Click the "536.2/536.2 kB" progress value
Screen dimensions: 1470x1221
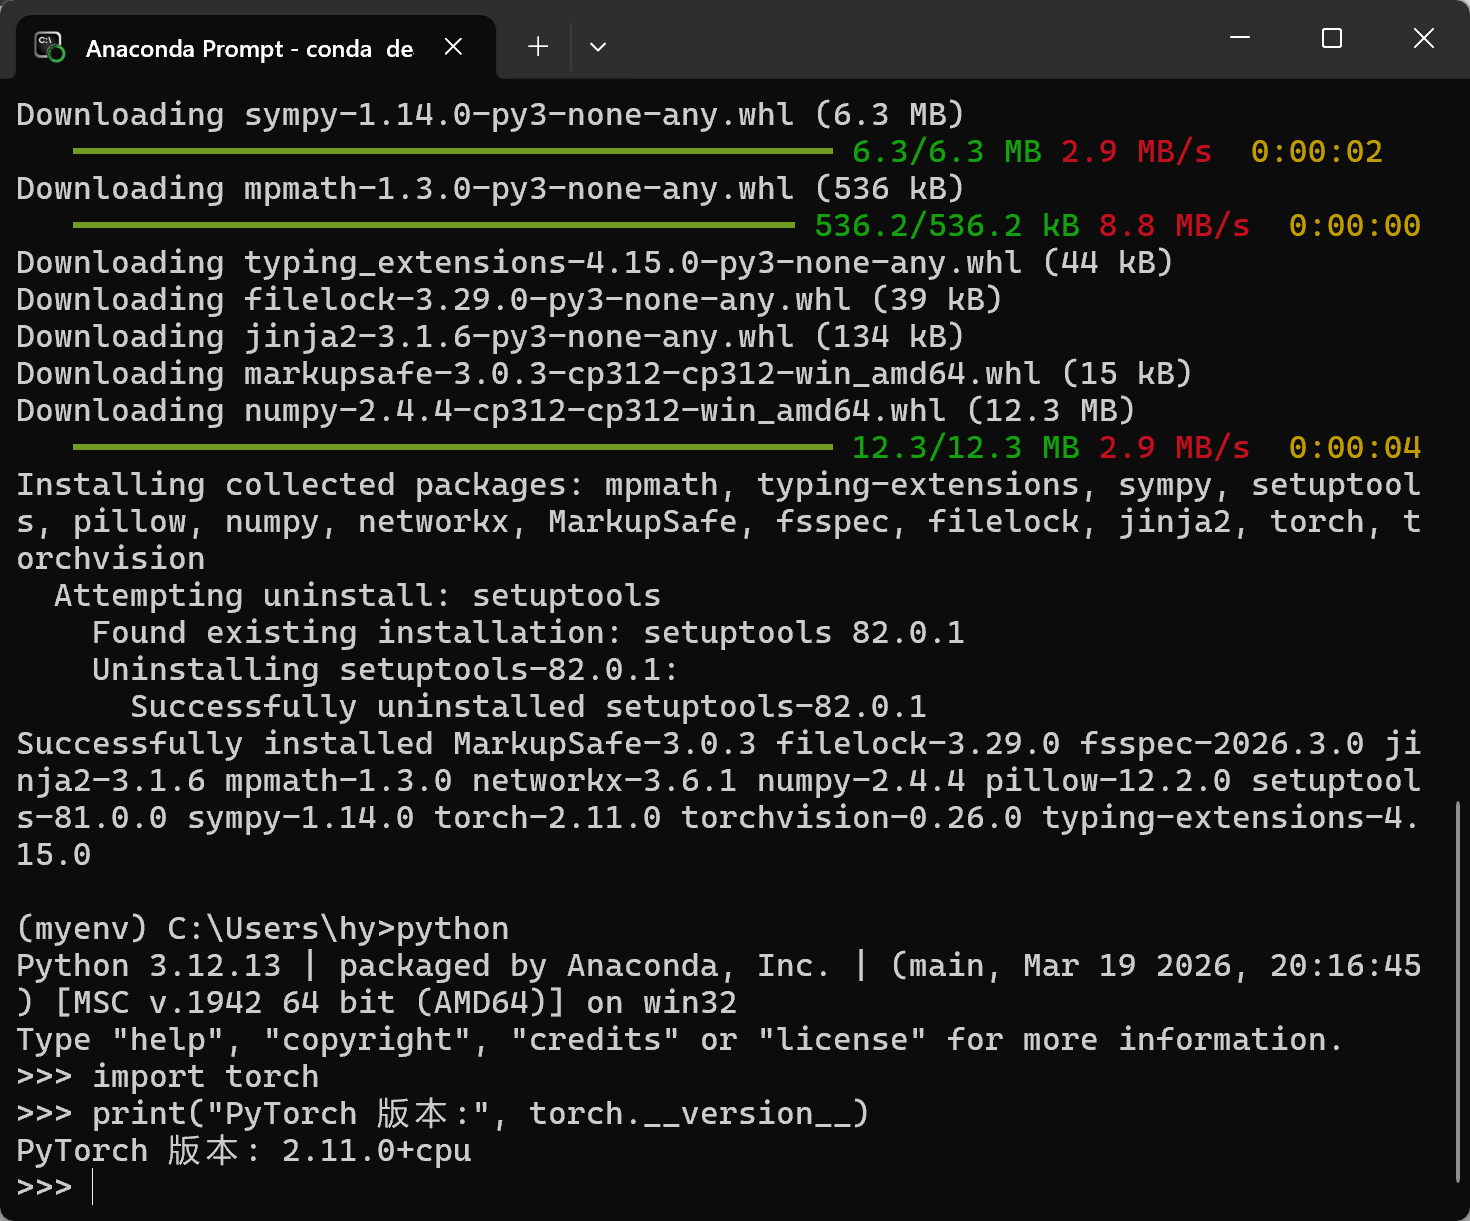pyautogui.click(x=947, y=226)
